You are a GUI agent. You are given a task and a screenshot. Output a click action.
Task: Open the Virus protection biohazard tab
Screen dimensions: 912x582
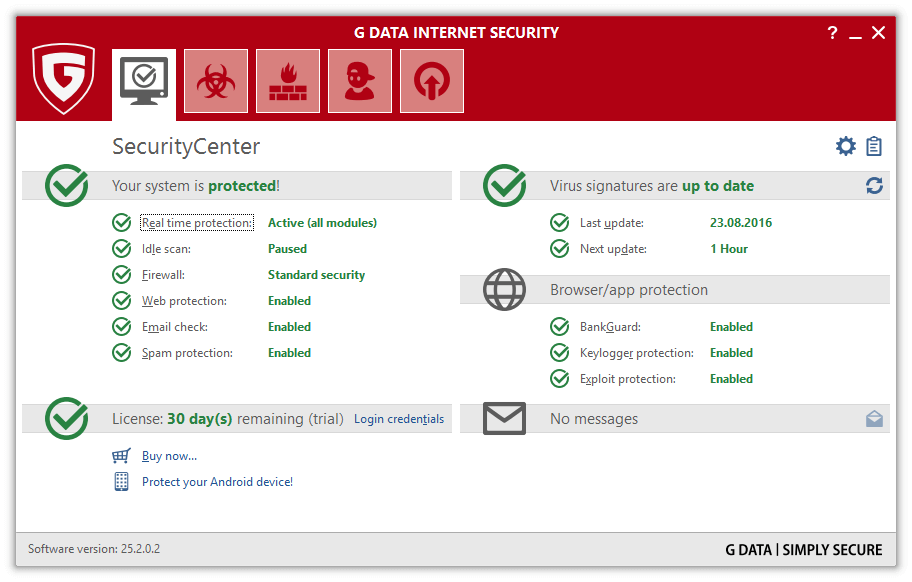(216, 81)
